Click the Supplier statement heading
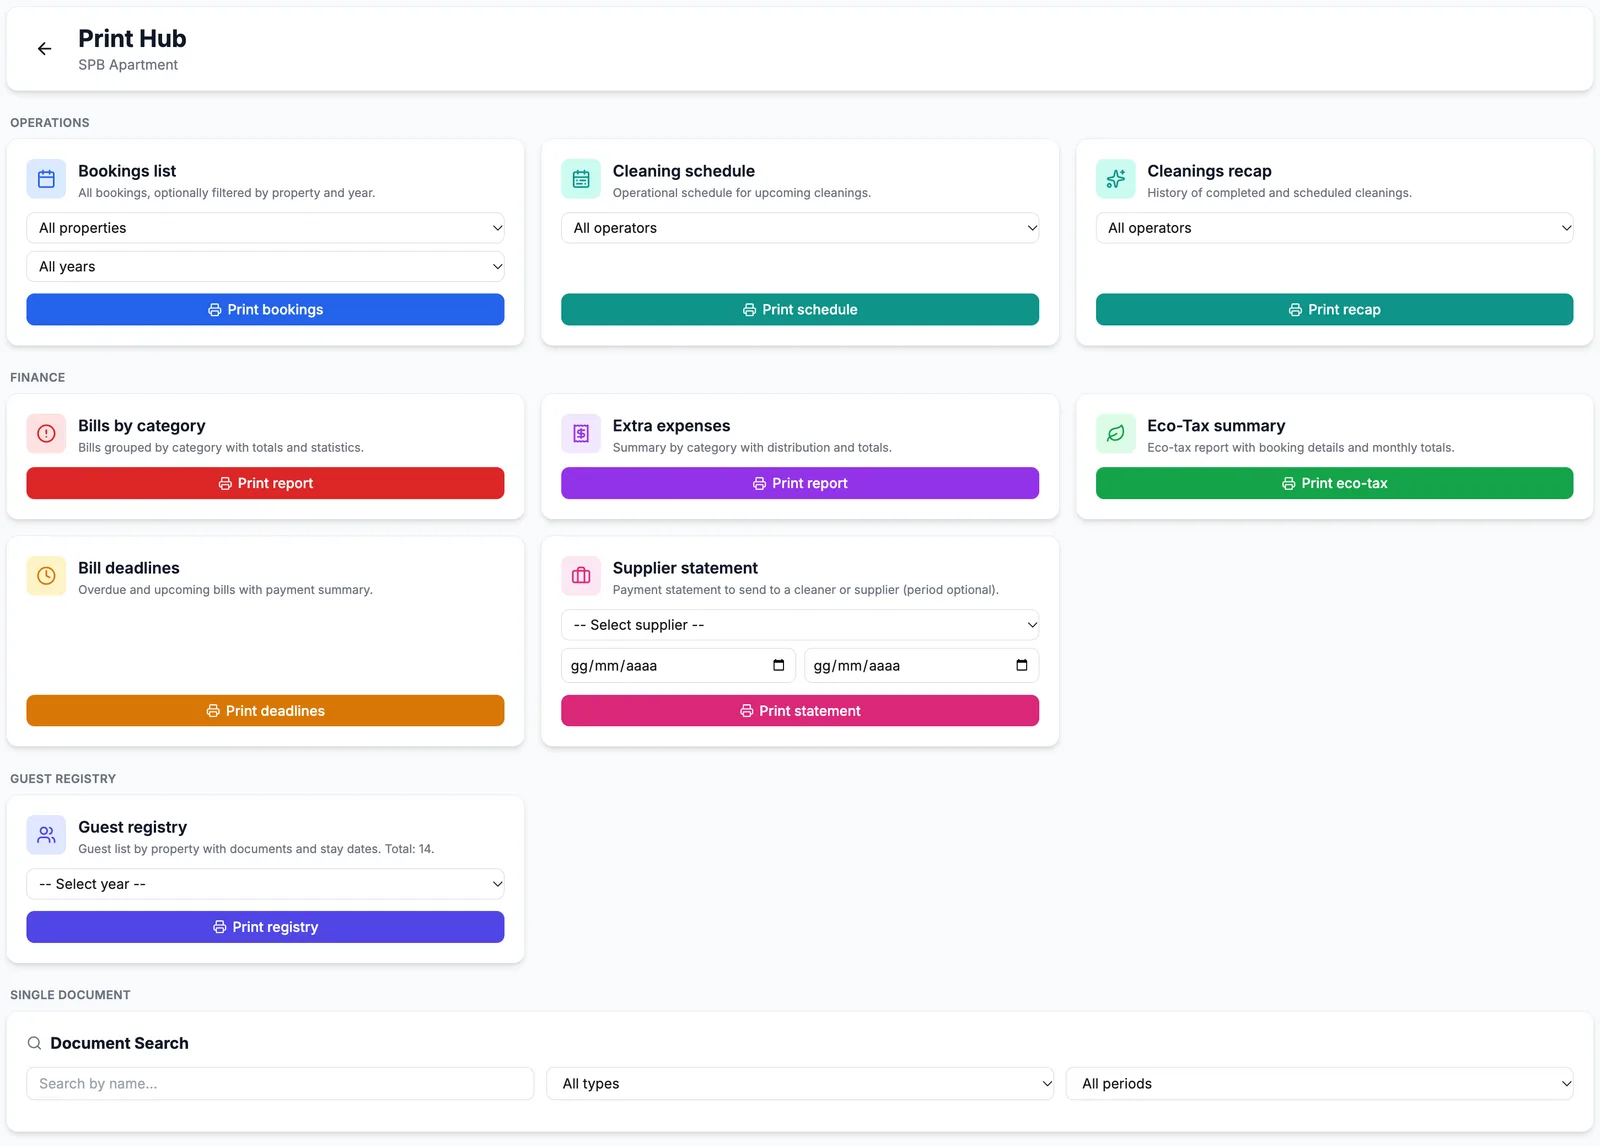 click(685, 568)
